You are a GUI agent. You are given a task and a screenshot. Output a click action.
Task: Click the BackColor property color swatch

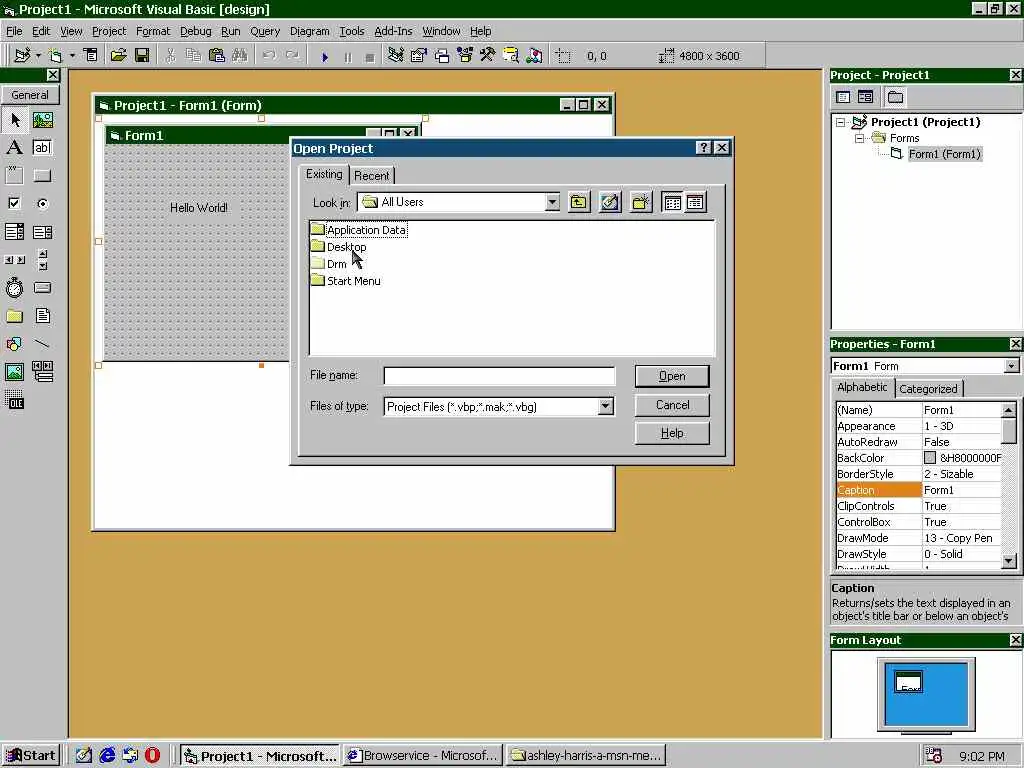(930, 458)
